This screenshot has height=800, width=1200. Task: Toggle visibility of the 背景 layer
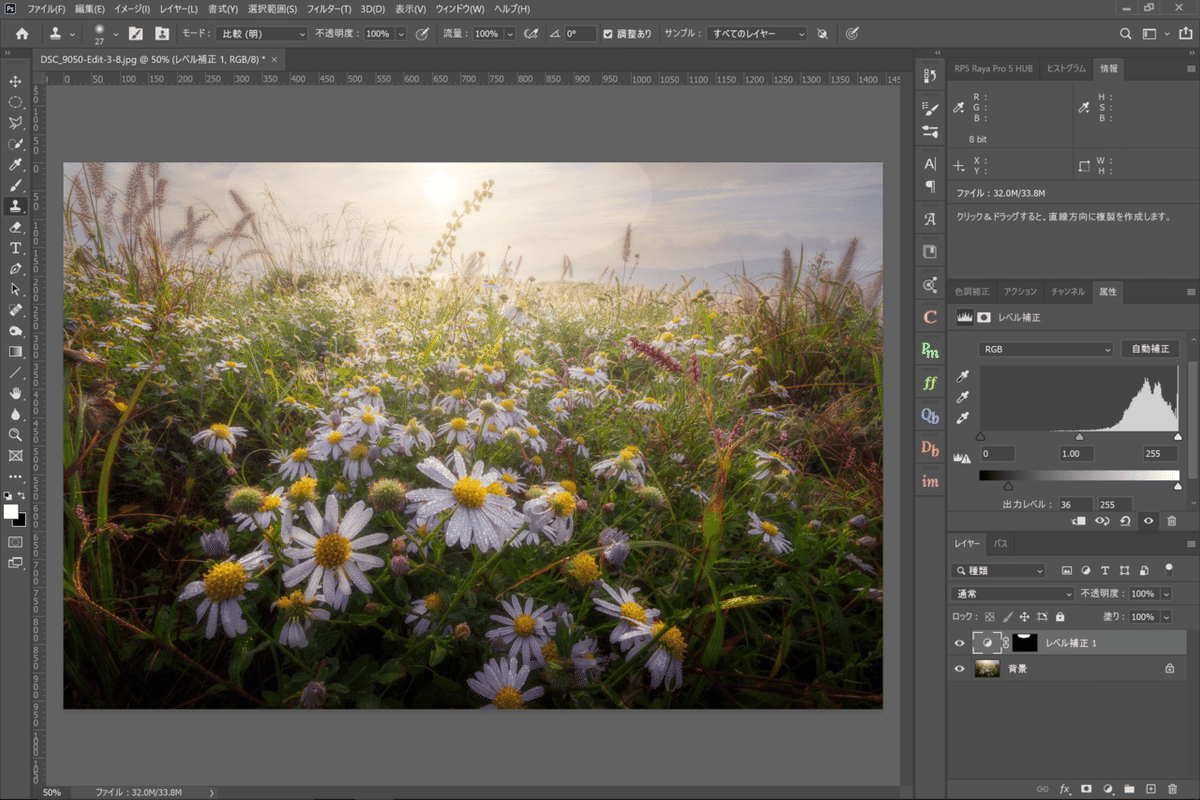[x=960, y=668]
